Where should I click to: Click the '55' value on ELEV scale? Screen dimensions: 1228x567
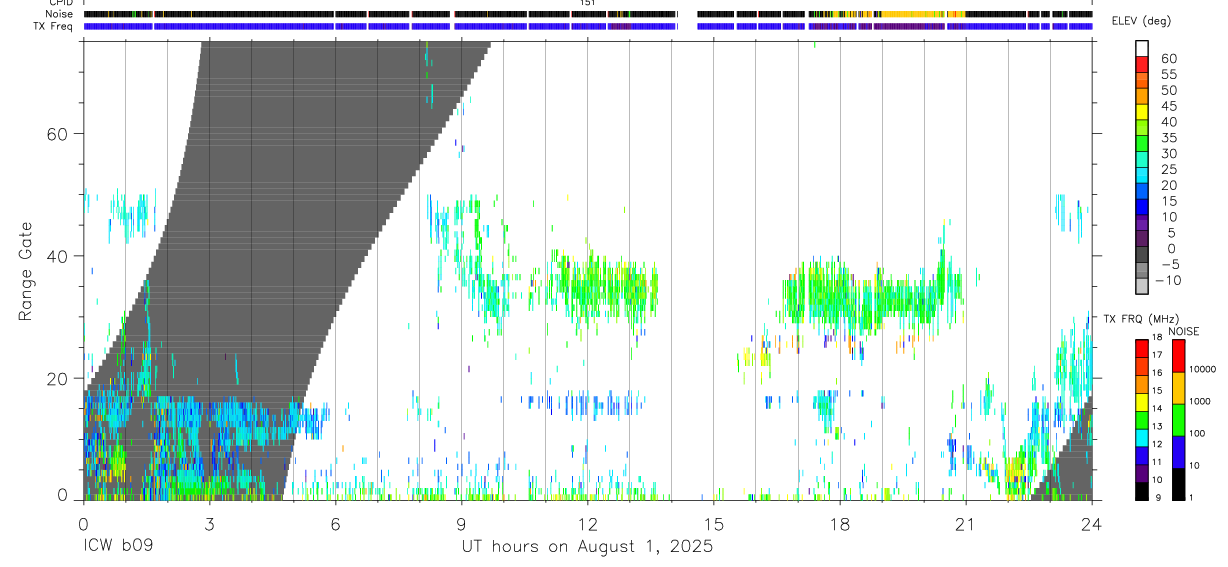tap(1169, 75)
